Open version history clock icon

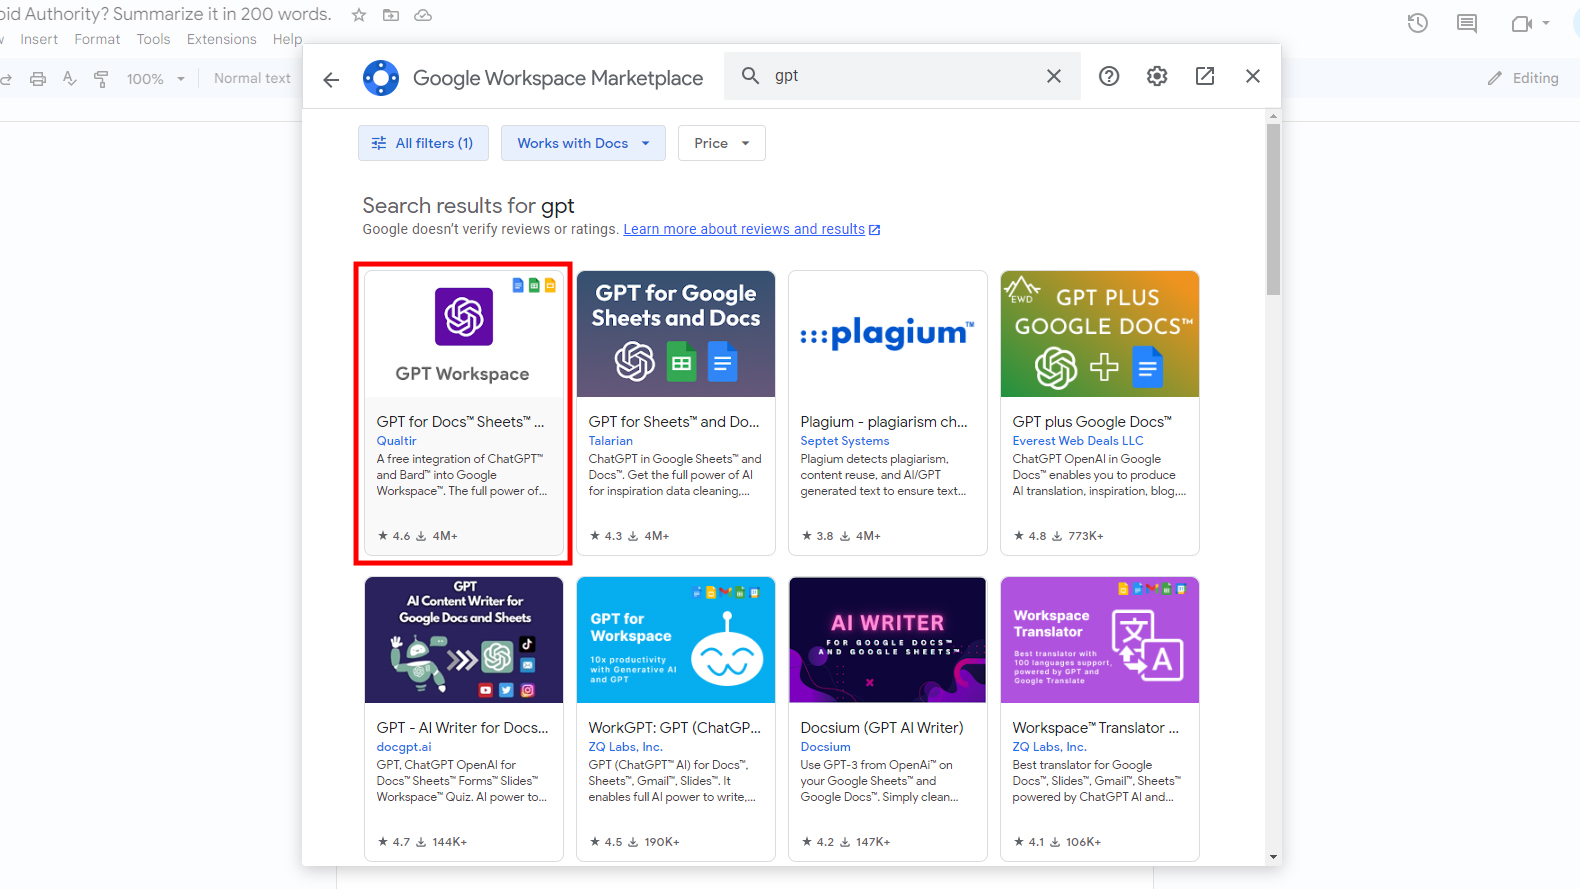[x=1417, y=23]
